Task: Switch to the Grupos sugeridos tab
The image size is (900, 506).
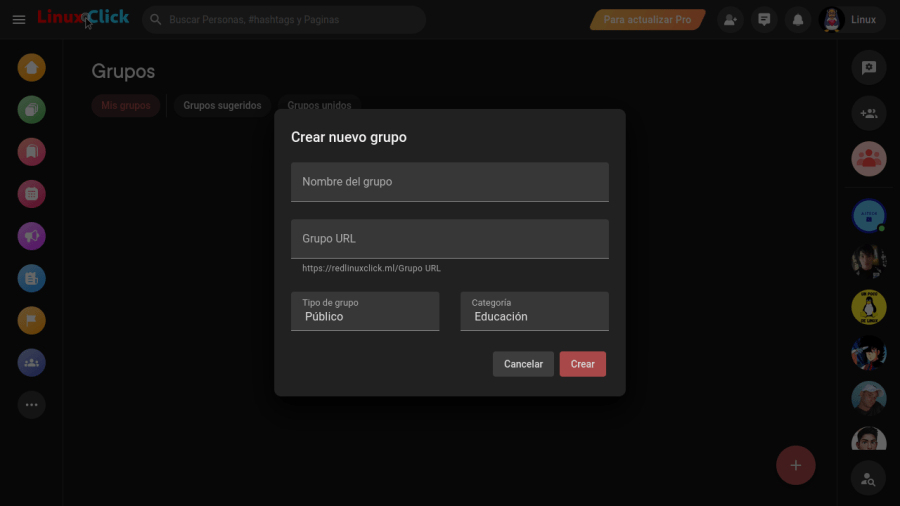Action: point(222,105)
